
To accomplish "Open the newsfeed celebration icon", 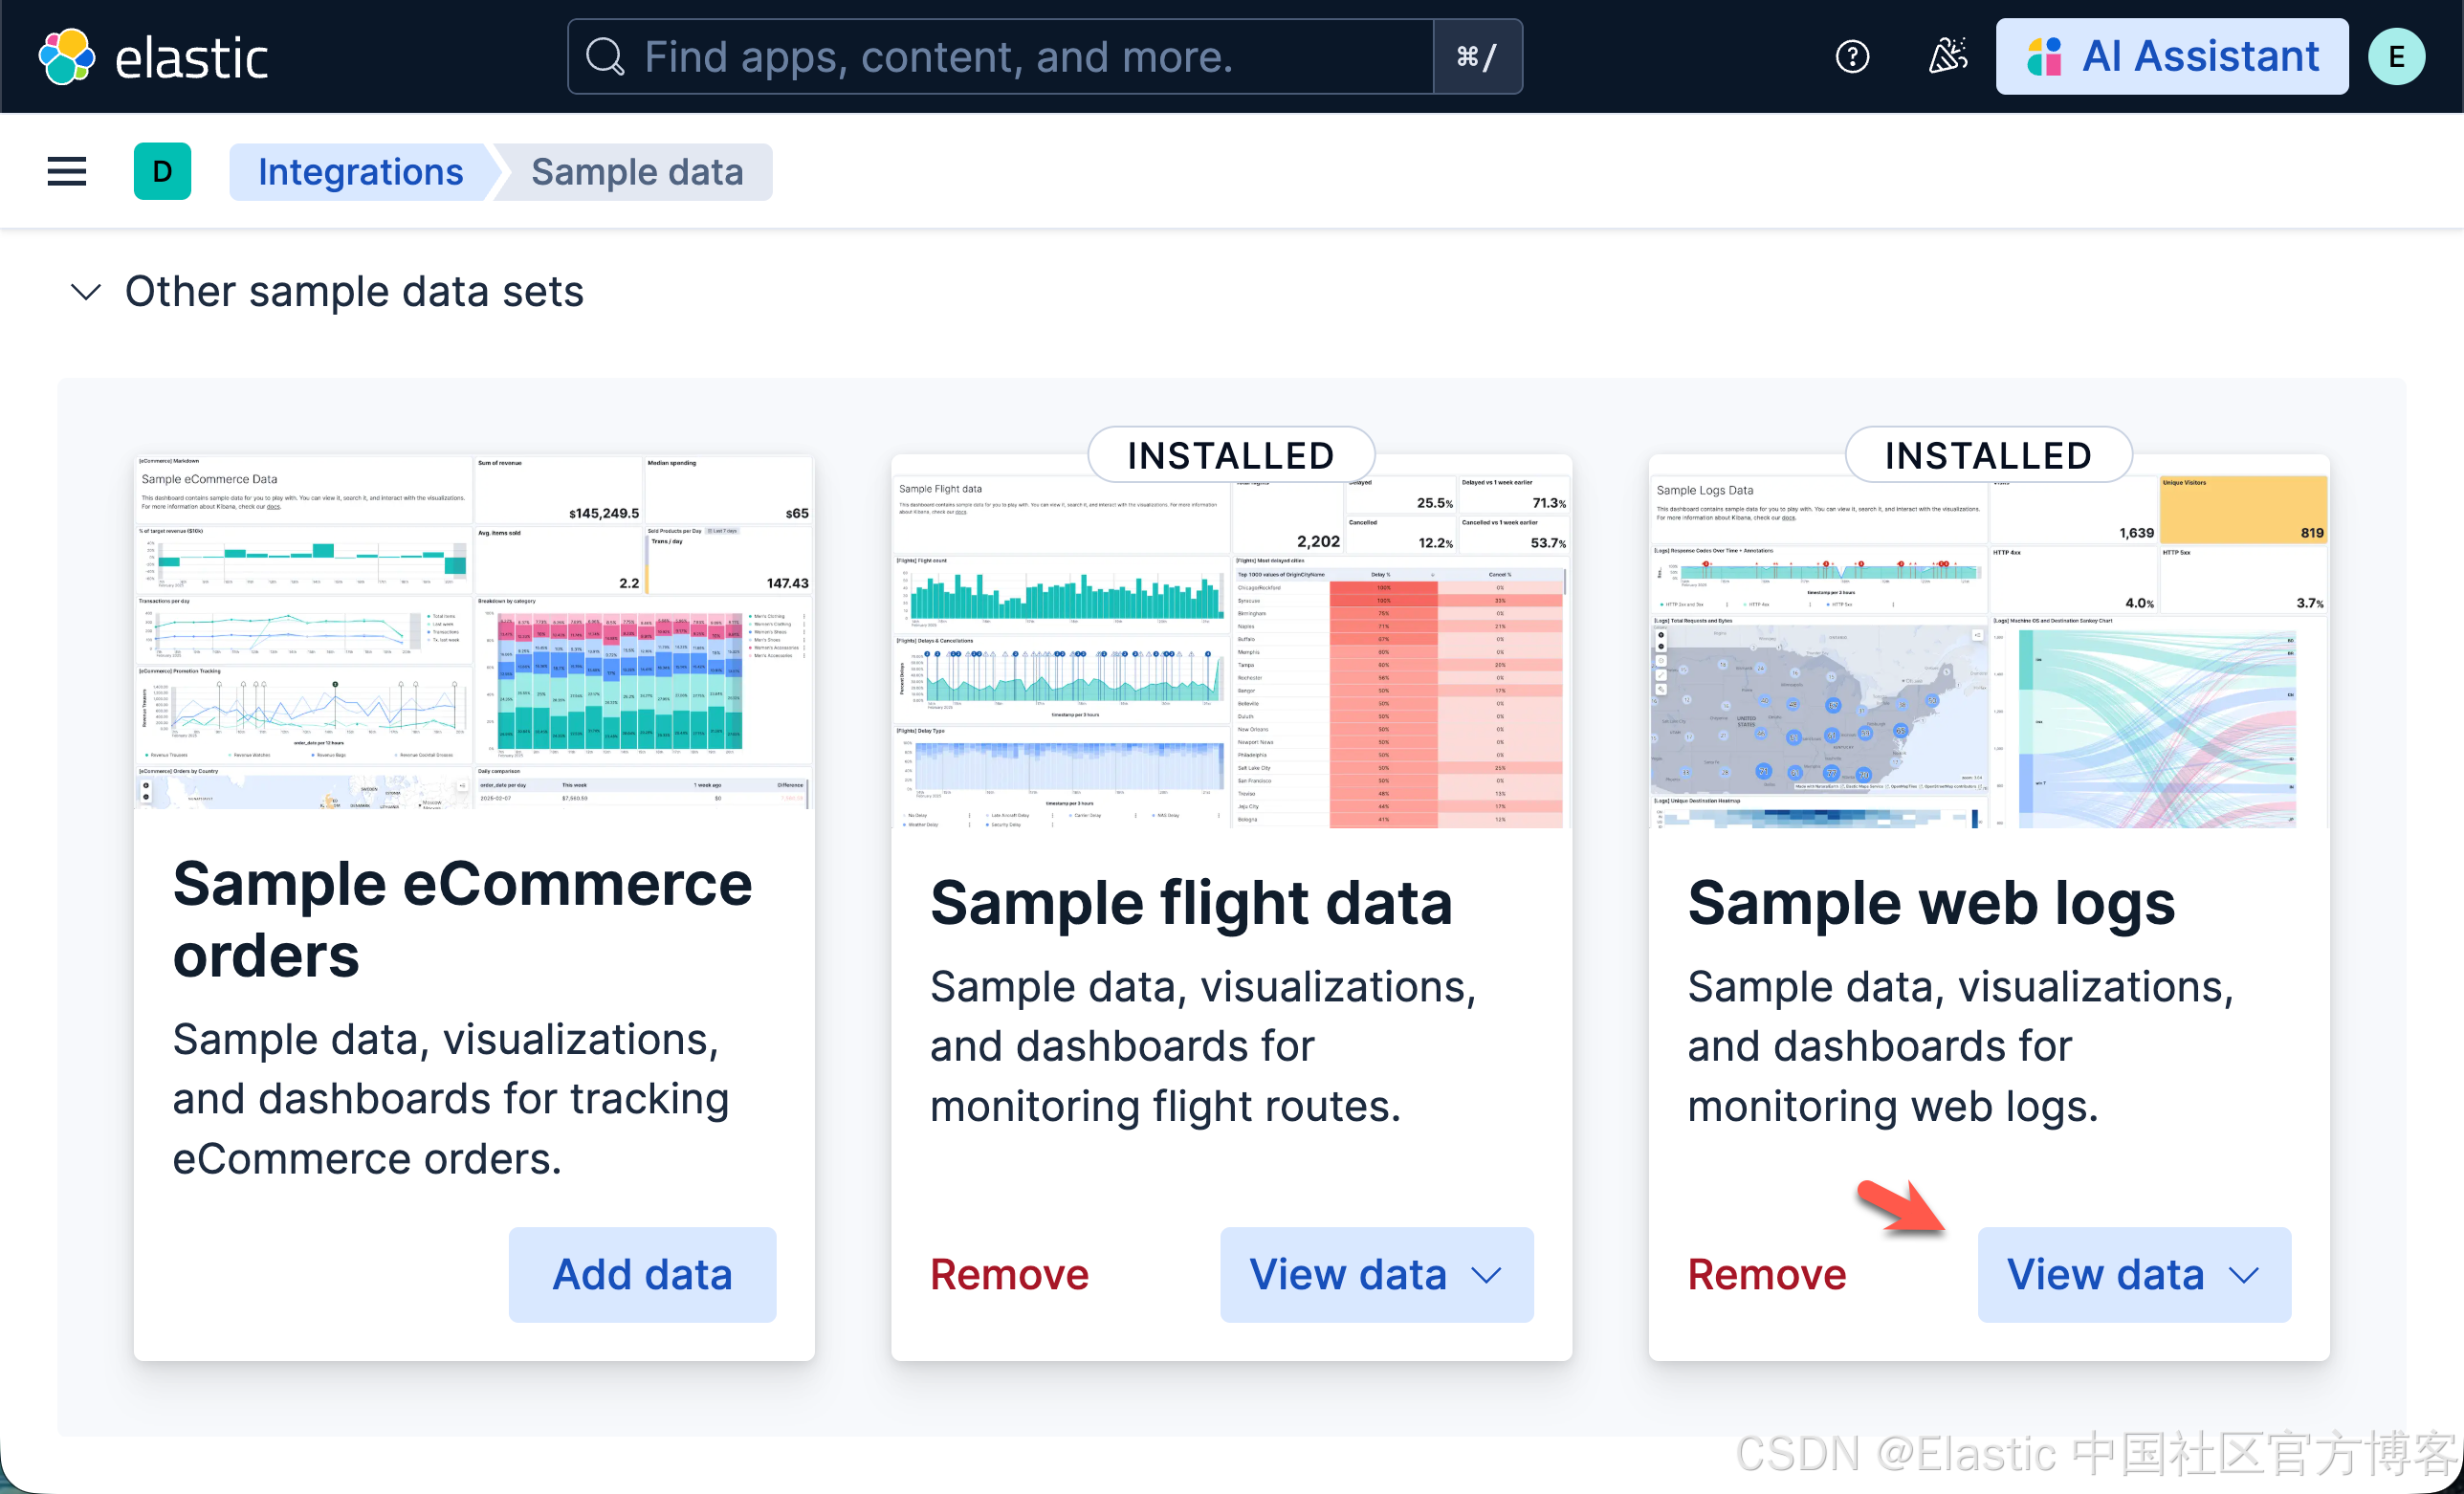I will coord(1947,57).
